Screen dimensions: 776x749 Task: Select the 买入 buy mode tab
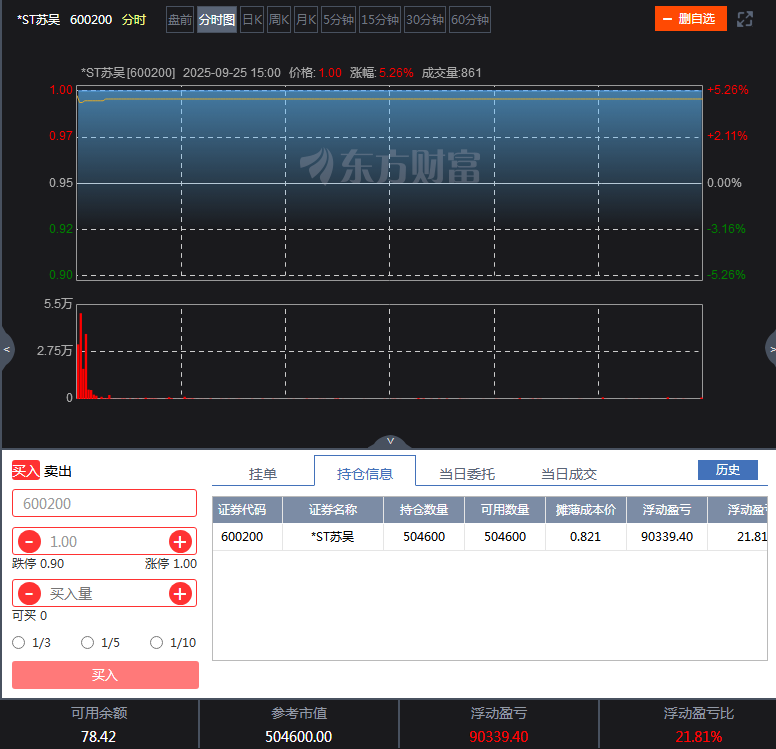pyautogui.click(x=26, y=470)
